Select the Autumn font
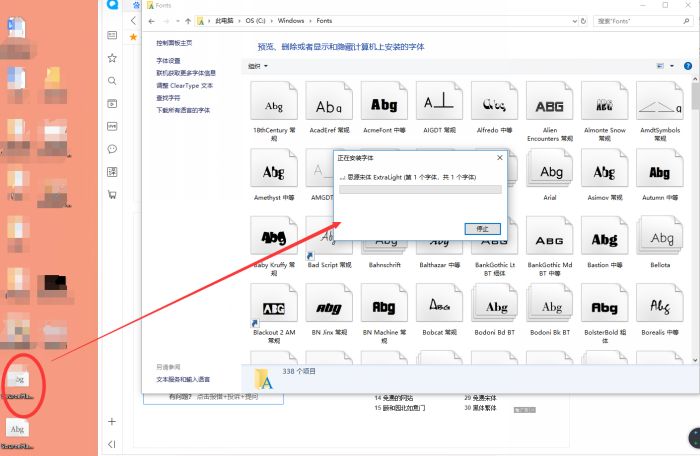Screen dimensions: 700x456 tap(660, 175)
